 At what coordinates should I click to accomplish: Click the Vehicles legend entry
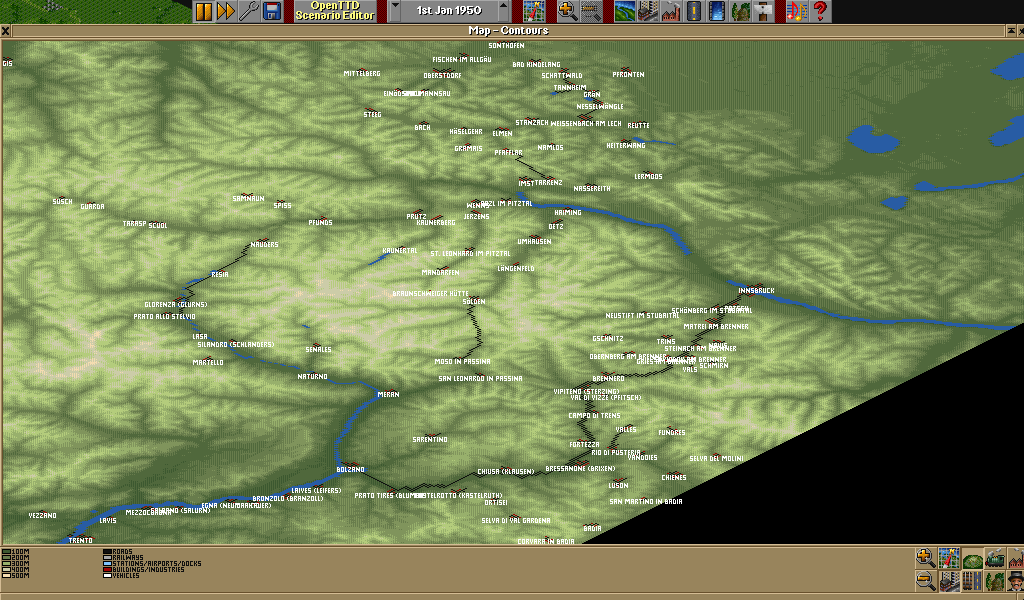coord(121,575)
